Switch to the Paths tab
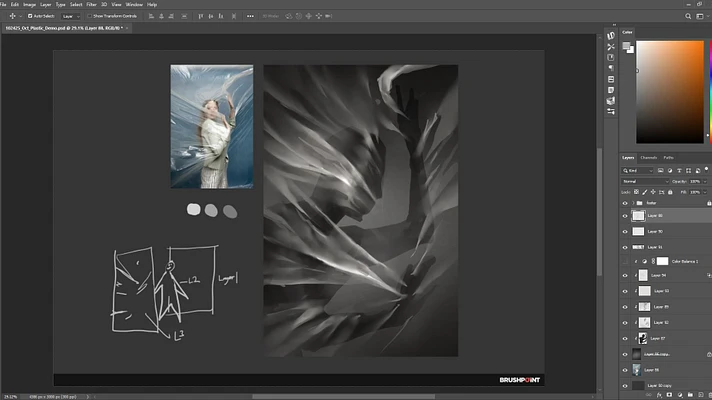 coord(668,158)
